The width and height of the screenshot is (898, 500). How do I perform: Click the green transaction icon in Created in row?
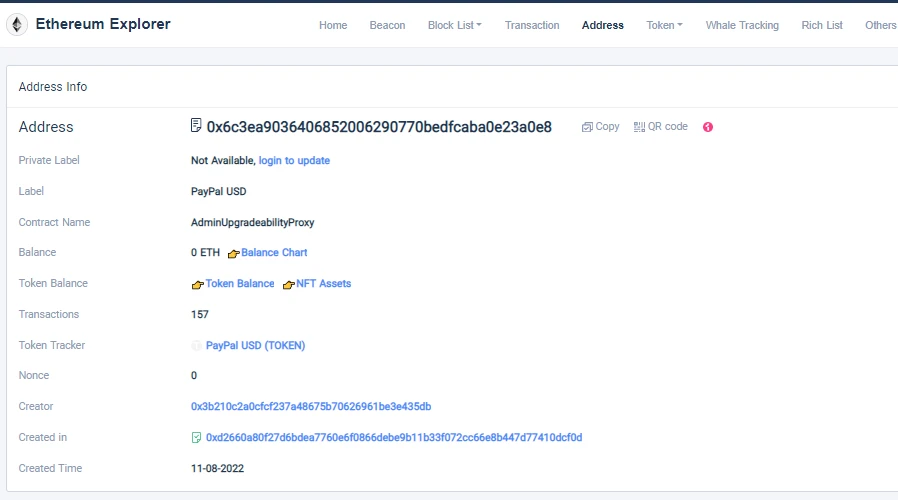tap(196, 438)
